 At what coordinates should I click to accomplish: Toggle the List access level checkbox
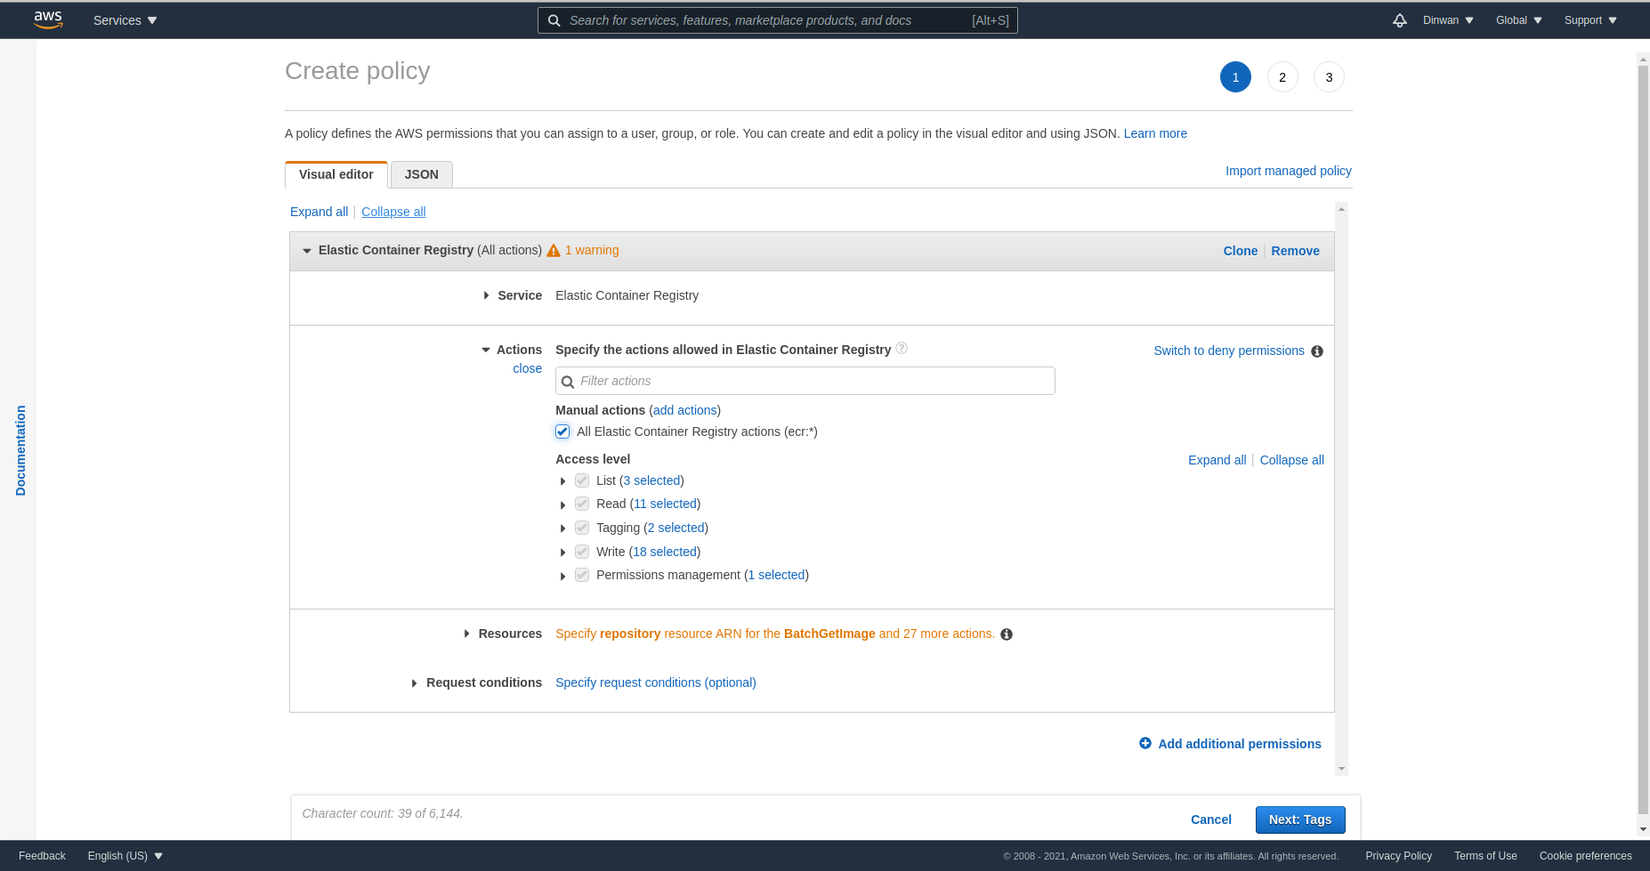click(x=582, y=481)
